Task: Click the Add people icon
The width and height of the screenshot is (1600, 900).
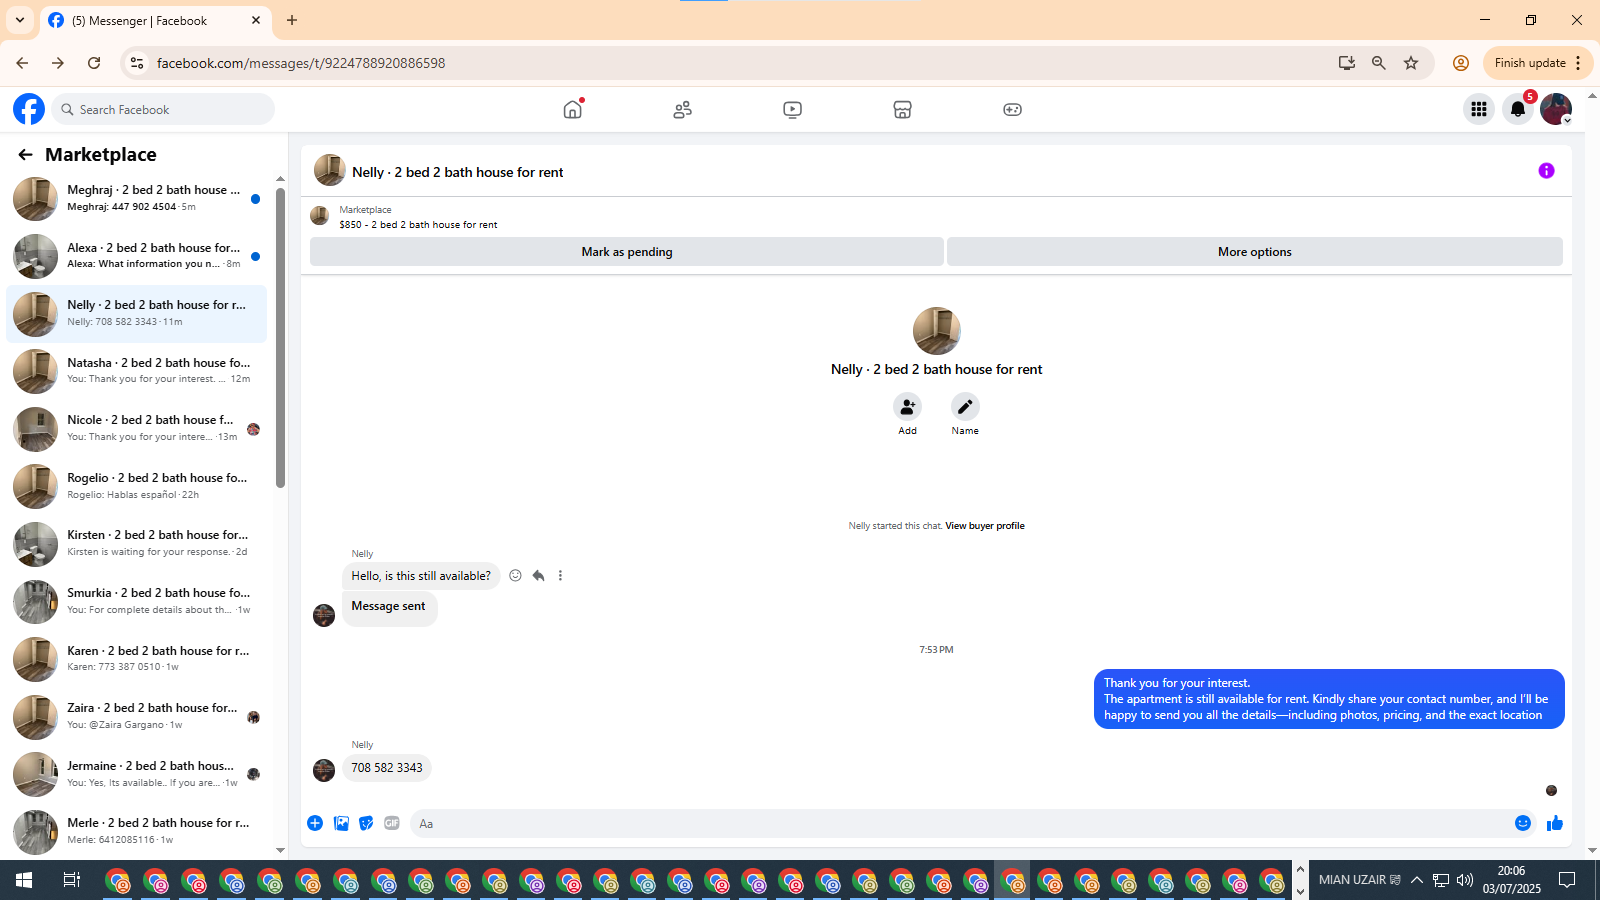Action: [907, 406]
